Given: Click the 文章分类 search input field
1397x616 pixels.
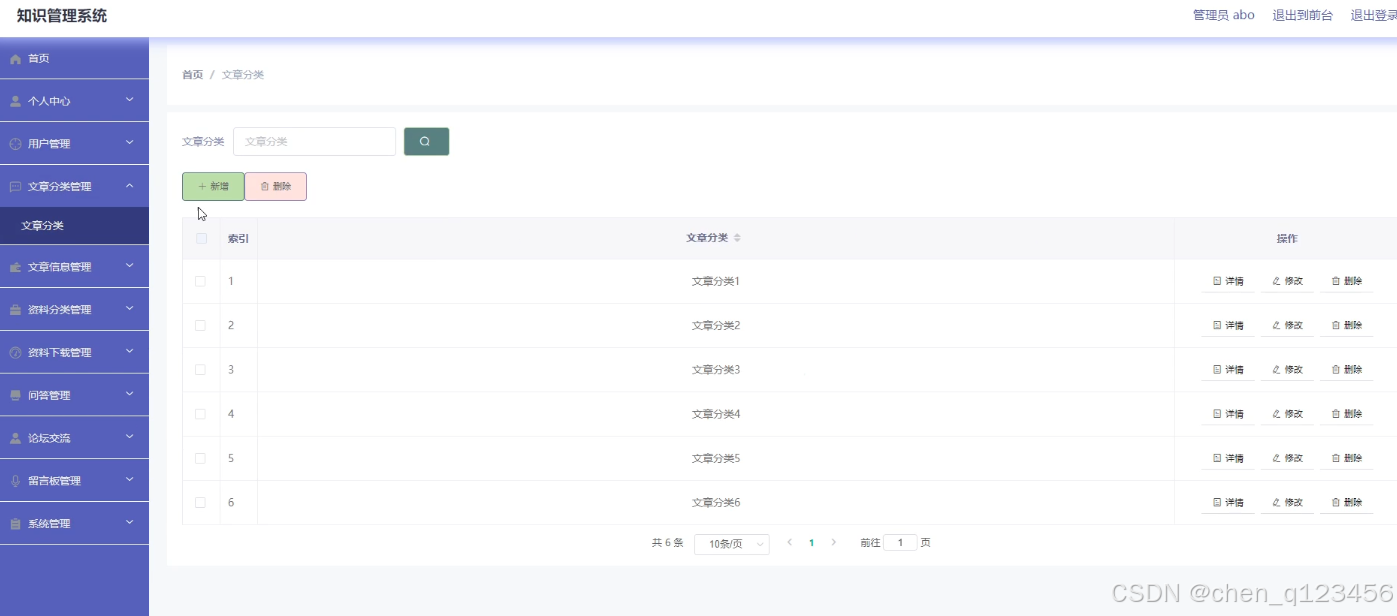Looking at the screenshot, I should coord(314,141).
